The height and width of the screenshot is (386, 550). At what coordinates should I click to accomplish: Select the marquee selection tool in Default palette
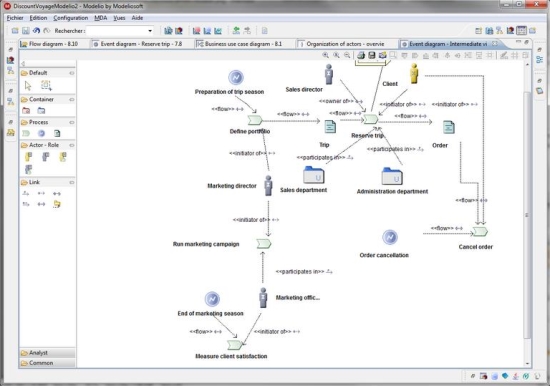(46, 85)
